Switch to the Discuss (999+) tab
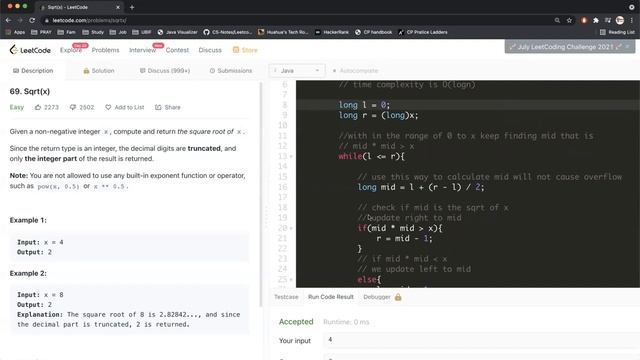The width and height of the screenshot is (640, 360). [x=164, y=71]
